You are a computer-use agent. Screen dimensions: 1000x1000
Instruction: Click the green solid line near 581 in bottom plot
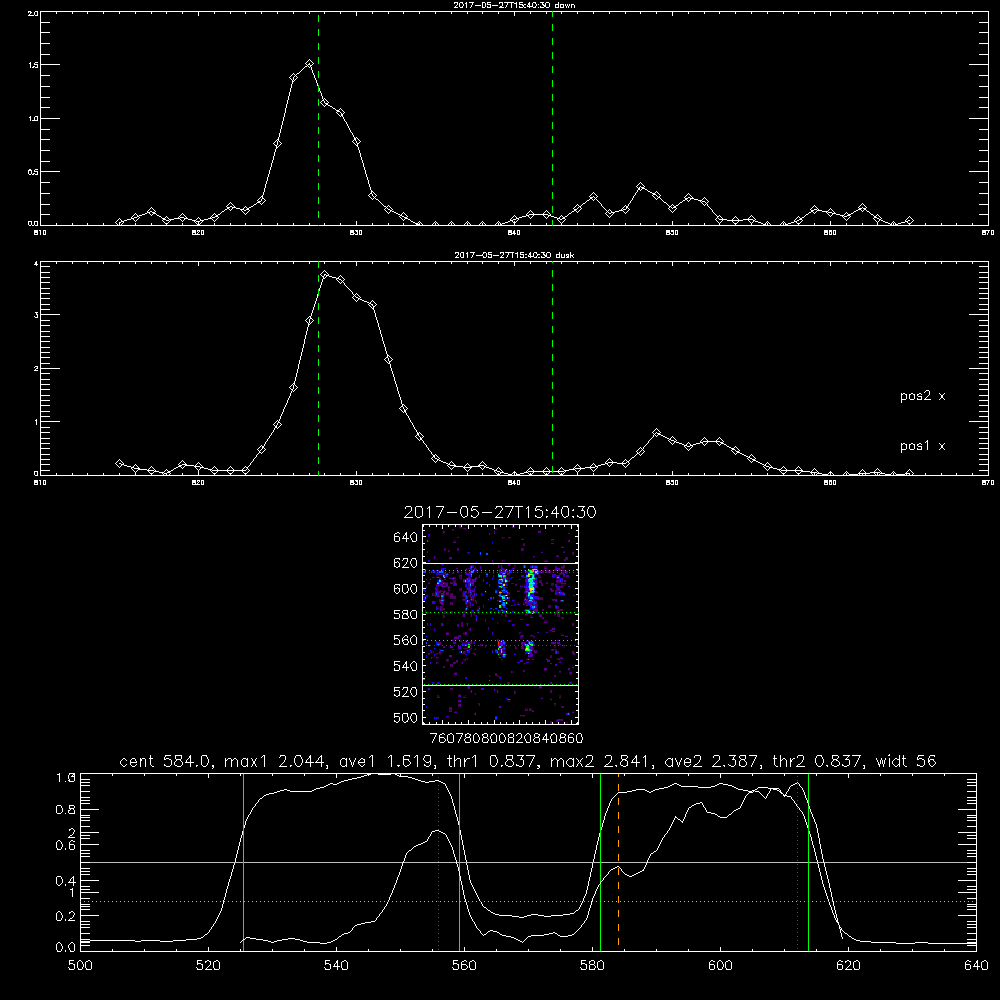[600, 862]
